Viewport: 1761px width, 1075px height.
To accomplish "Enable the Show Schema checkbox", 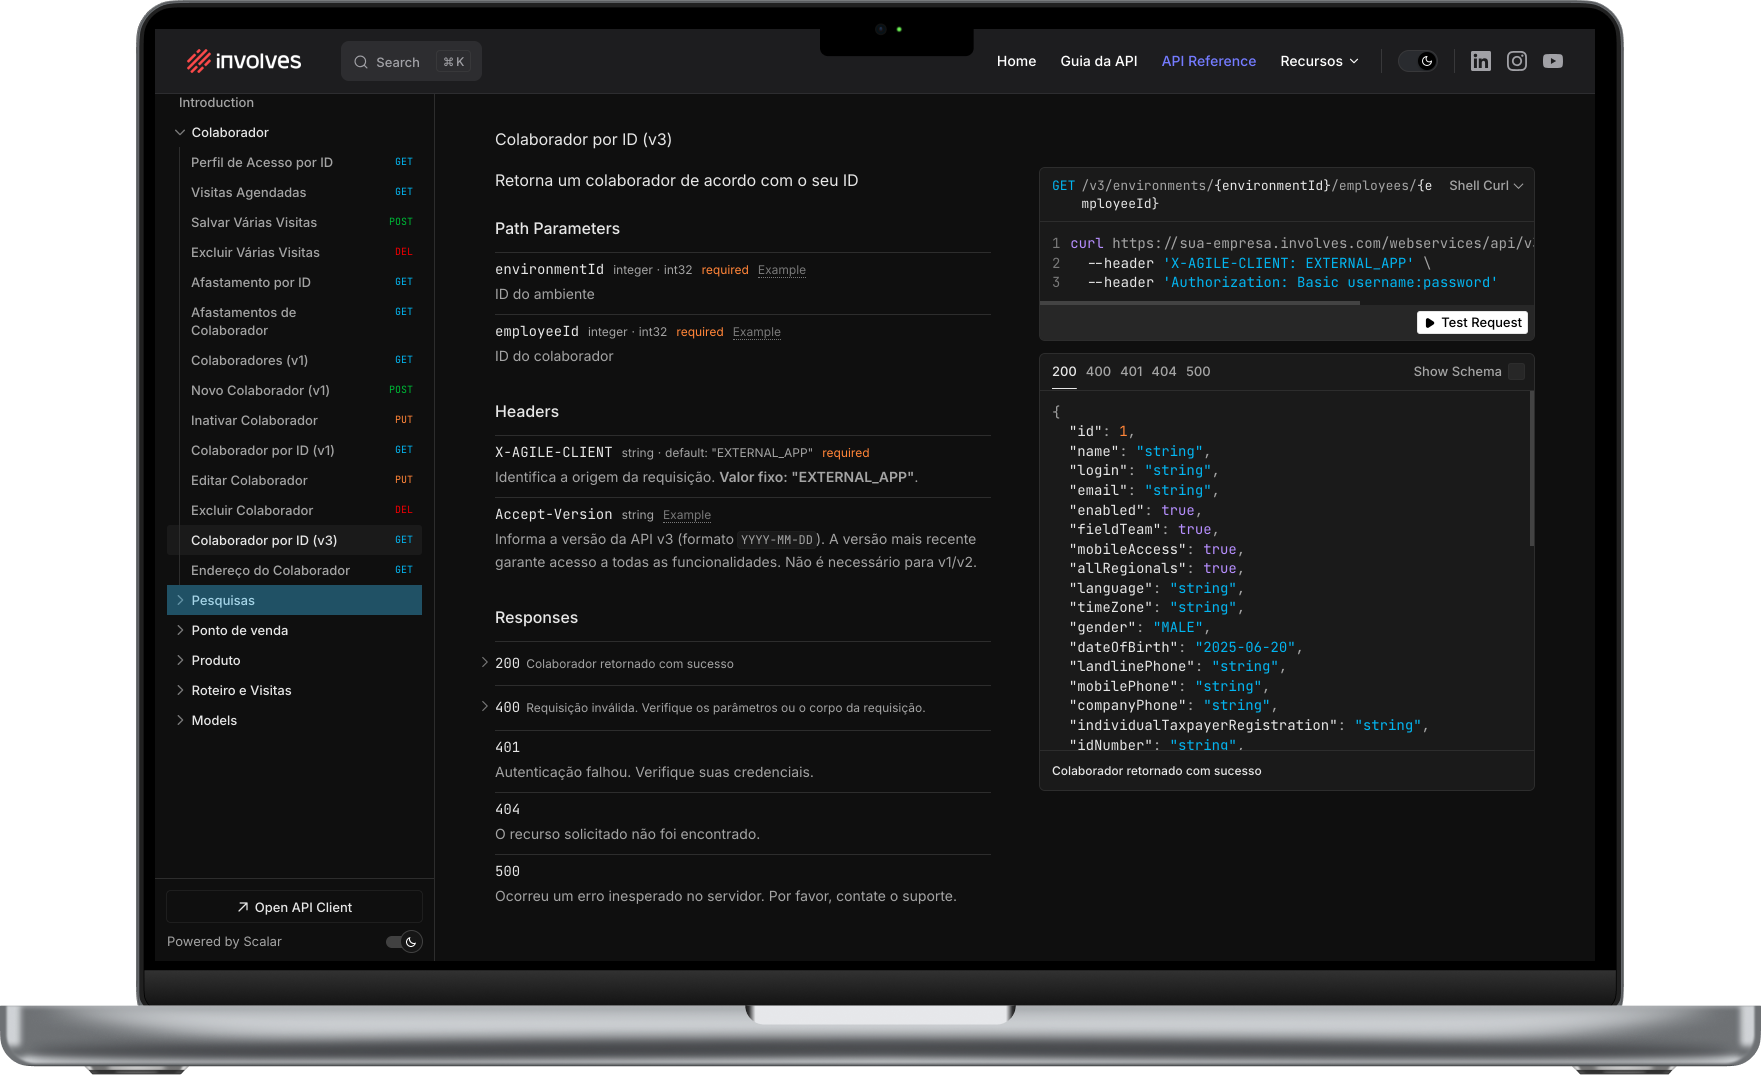I will click(x=1516, y=371).
